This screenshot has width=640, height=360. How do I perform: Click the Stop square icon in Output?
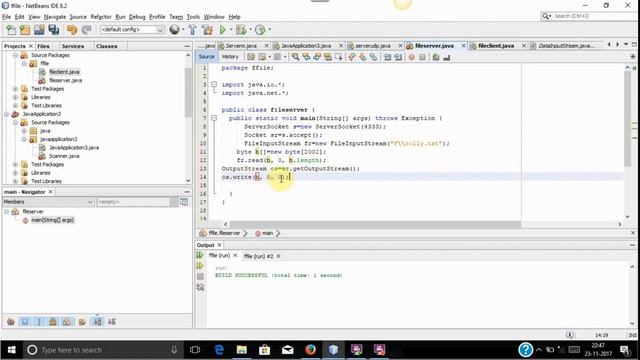pyautogui.click(x=200, y=277)
